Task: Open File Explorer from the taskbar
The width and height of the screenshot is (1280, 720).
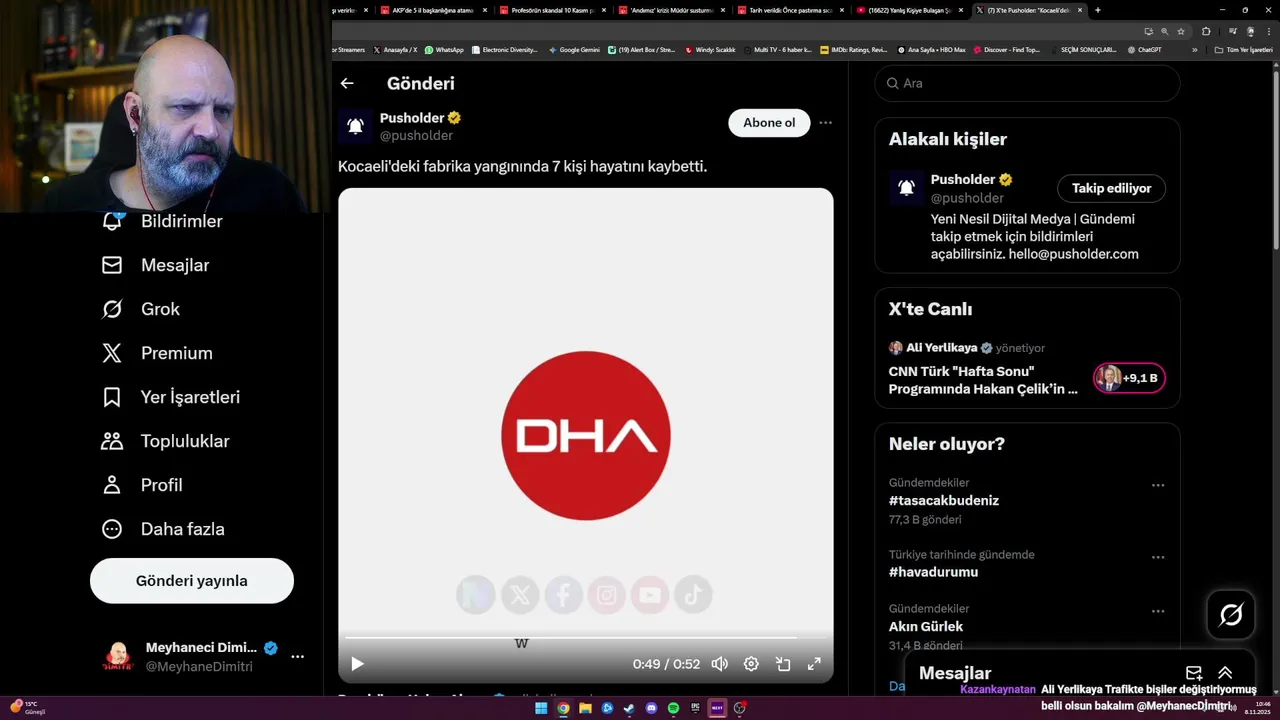Action: pos(585,708)
